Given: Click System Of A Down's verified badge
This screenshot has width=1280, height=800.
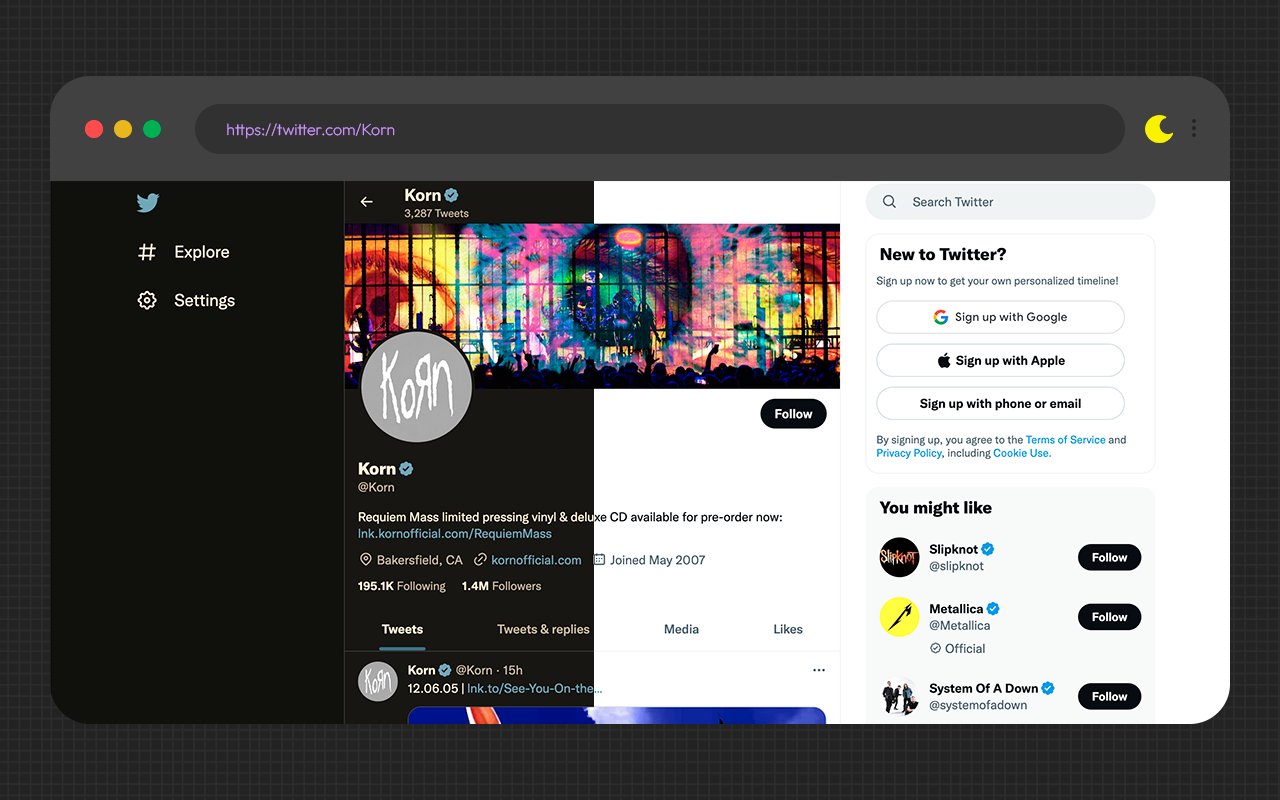Looking at the screenshot, I should [x=1049, y=688].
